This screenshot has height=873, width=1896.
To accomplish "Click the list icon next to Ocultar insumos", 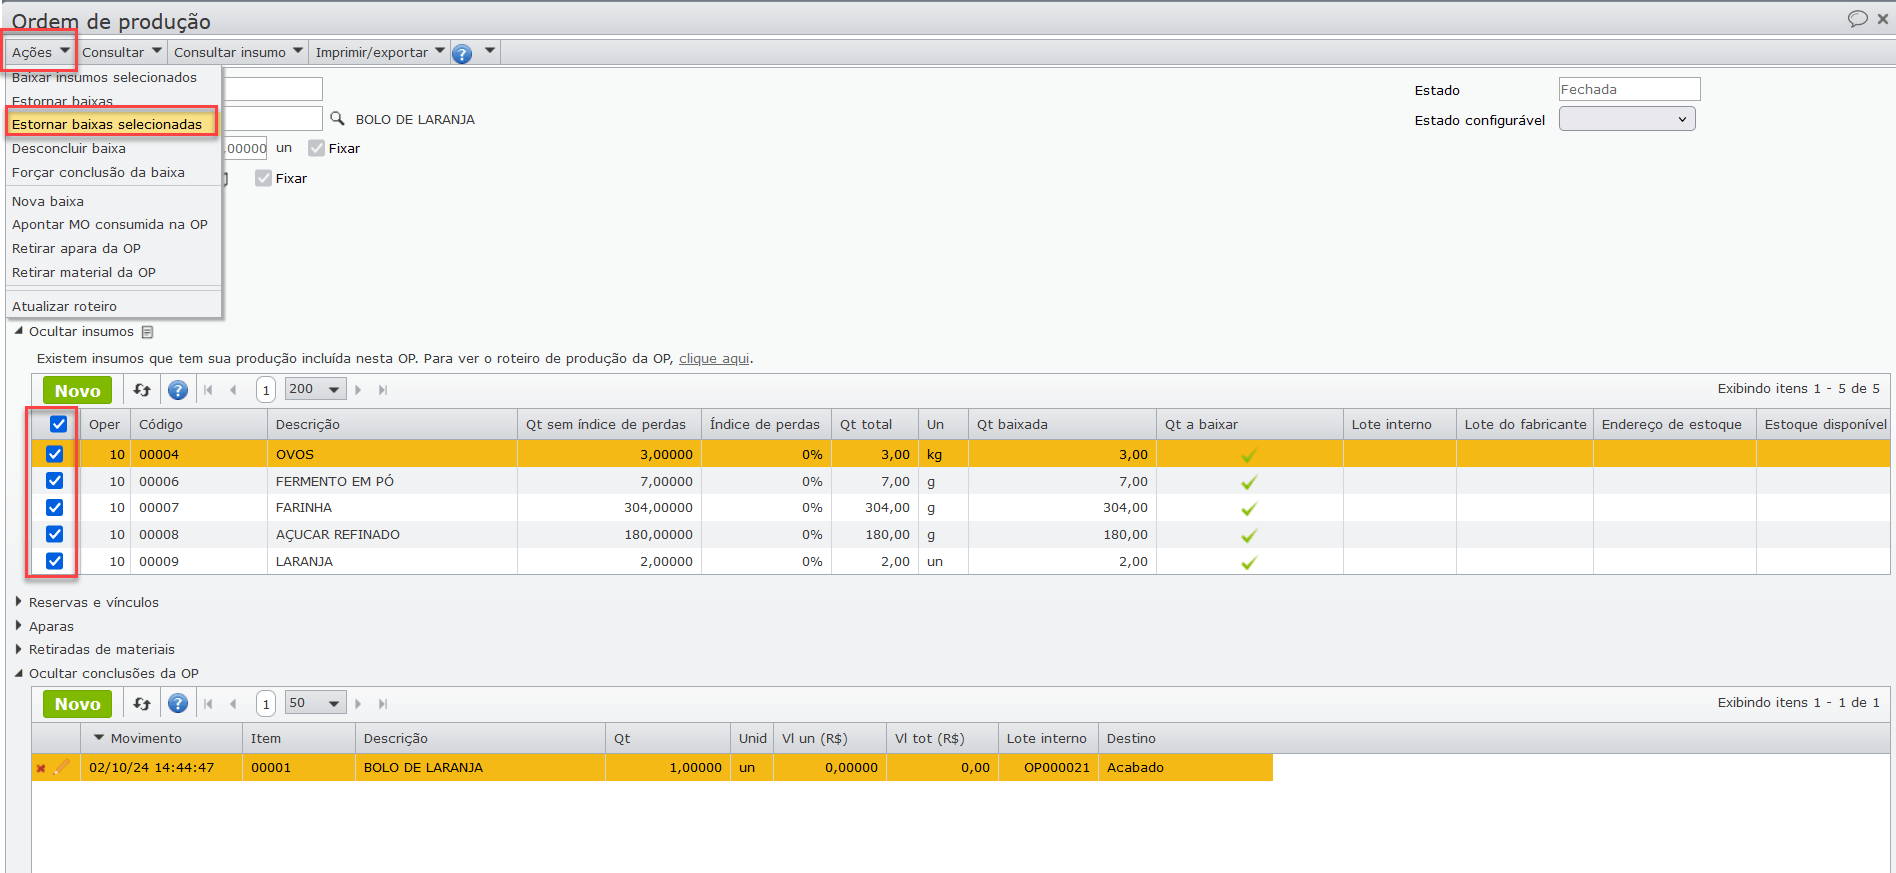I will [148, 332].
